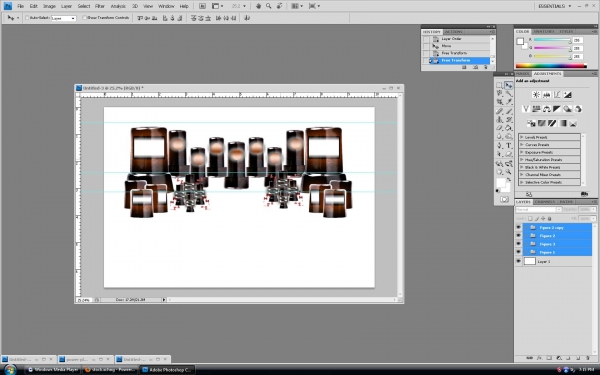Toggle visibility of Layer 1
This screenshot has height=375, width=600.
tap(518, 261)
